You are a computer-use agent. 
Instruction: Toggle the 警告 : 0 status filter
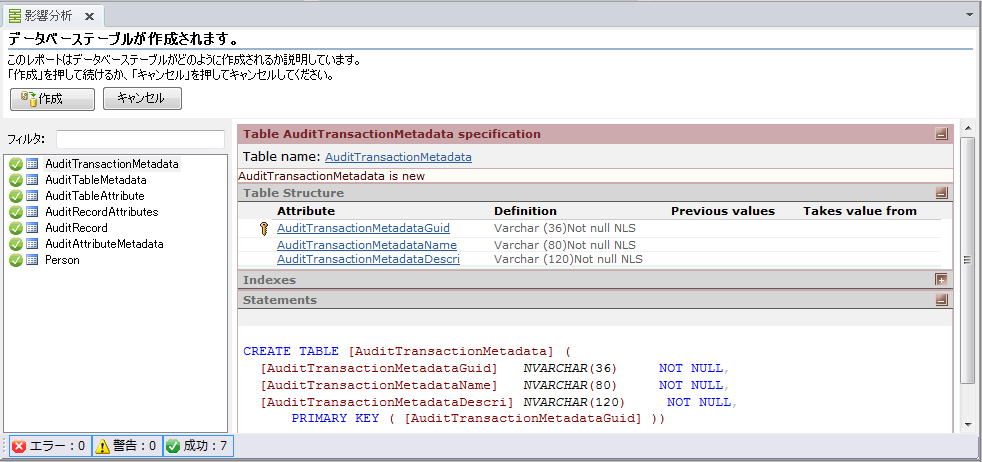[128, 446]
